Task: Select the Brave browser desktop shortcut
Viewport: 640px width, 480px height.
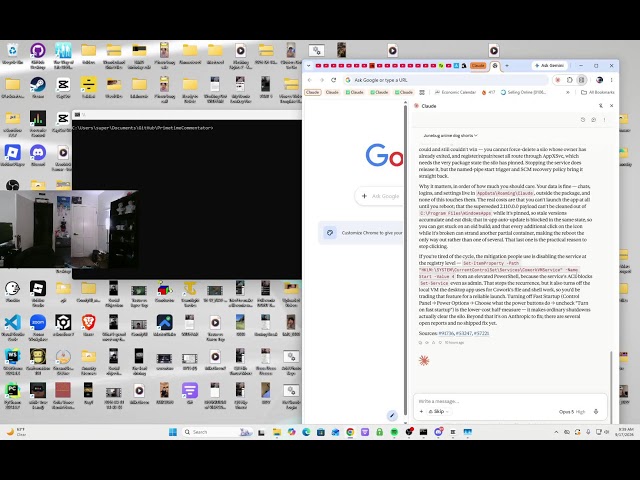Action: point(89,325)
